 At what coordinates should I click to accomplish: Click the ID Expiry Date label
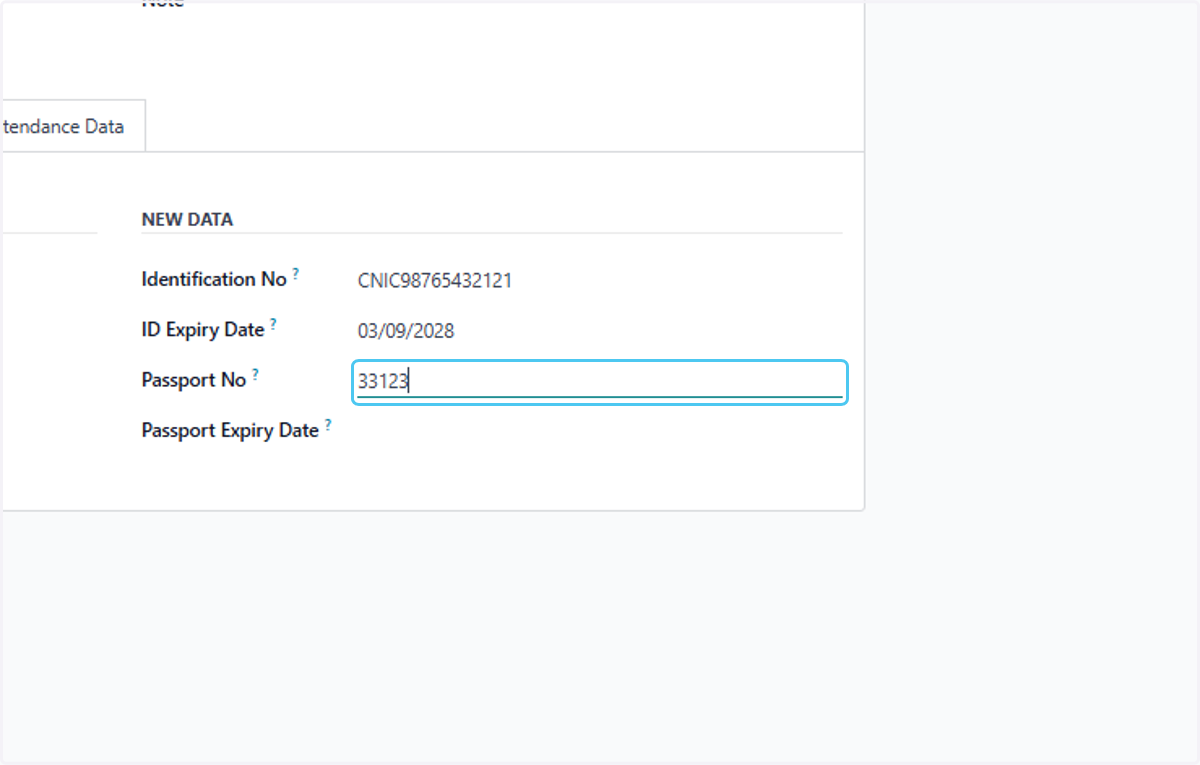203,330
